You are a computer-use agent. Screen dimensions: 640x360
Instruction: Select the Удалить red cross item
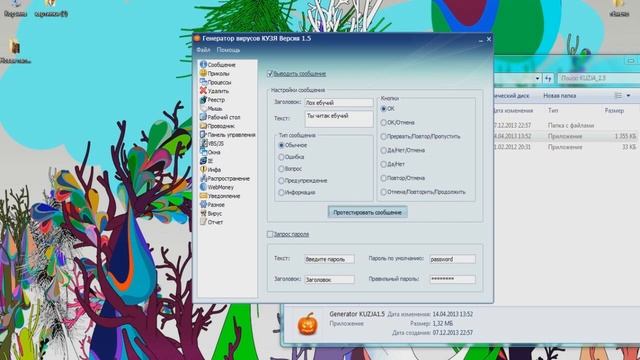(x=214, y=91)
